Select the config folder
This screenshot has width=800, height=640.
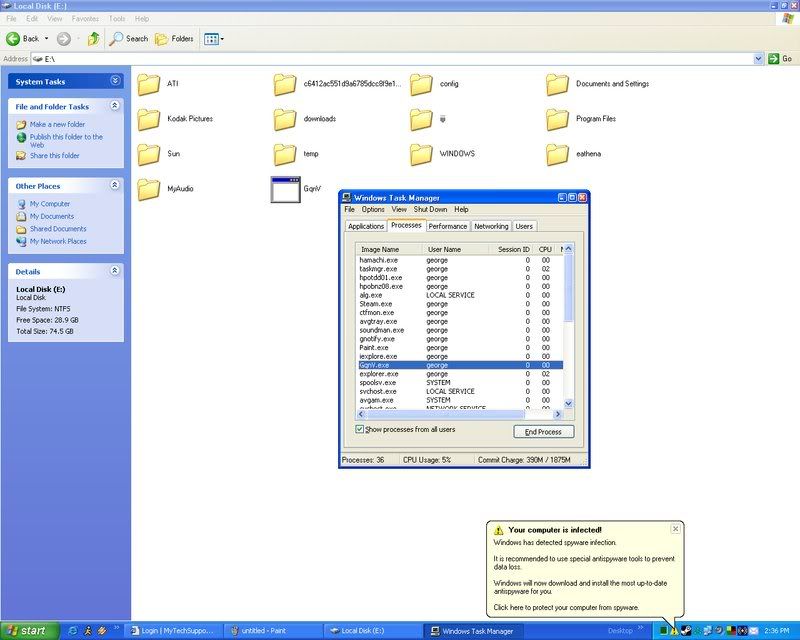[434, 84]
